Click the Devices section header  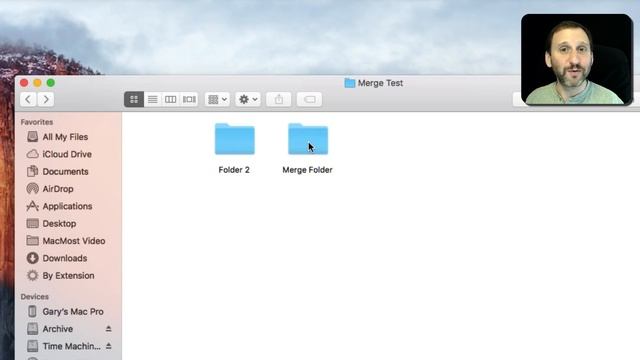(35, 297)
